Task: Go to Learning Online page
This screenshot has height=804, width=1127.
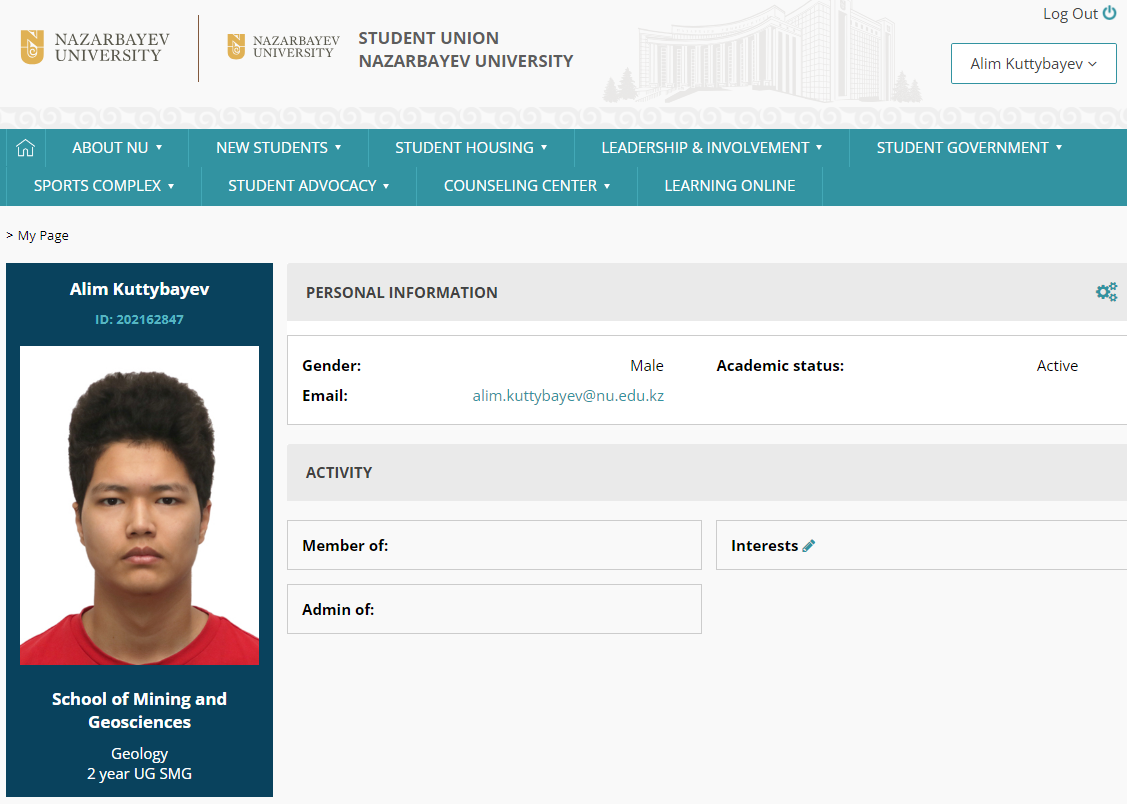Action: coord(730,186)
